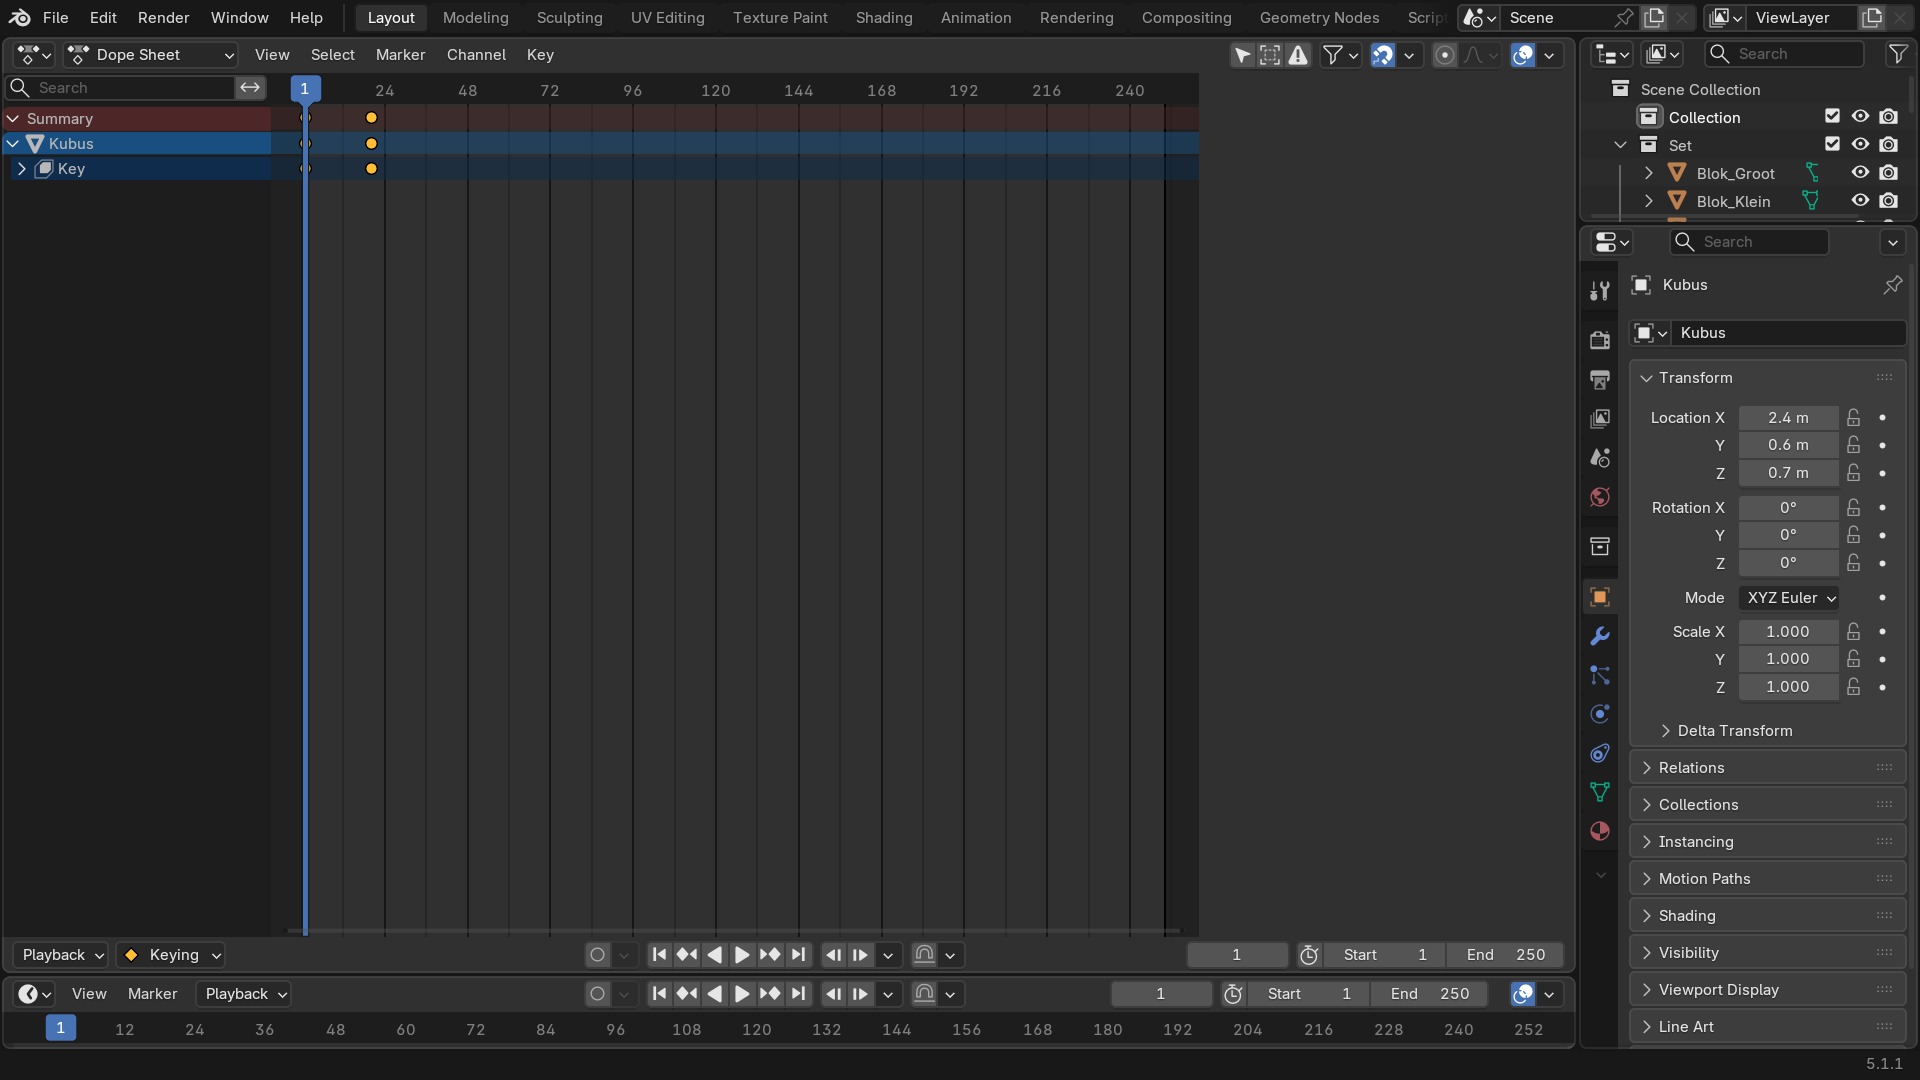Screen dimensions: 1920x1080
Task: Open the rotation Mode XYZ Euler dropdown
Action: [1789, 598]
